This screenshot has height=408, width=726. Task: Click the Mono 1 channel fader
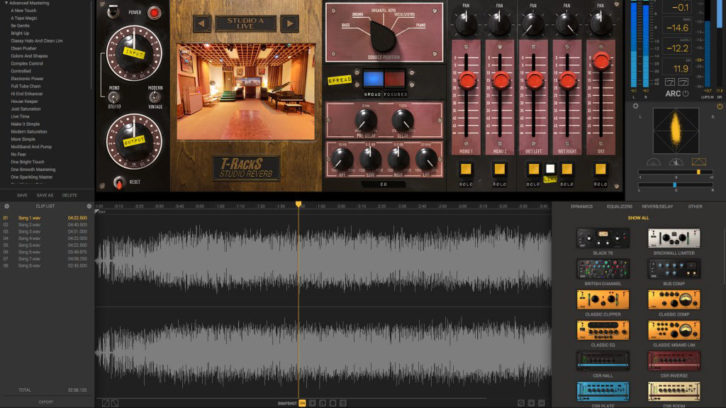point(467,81)
